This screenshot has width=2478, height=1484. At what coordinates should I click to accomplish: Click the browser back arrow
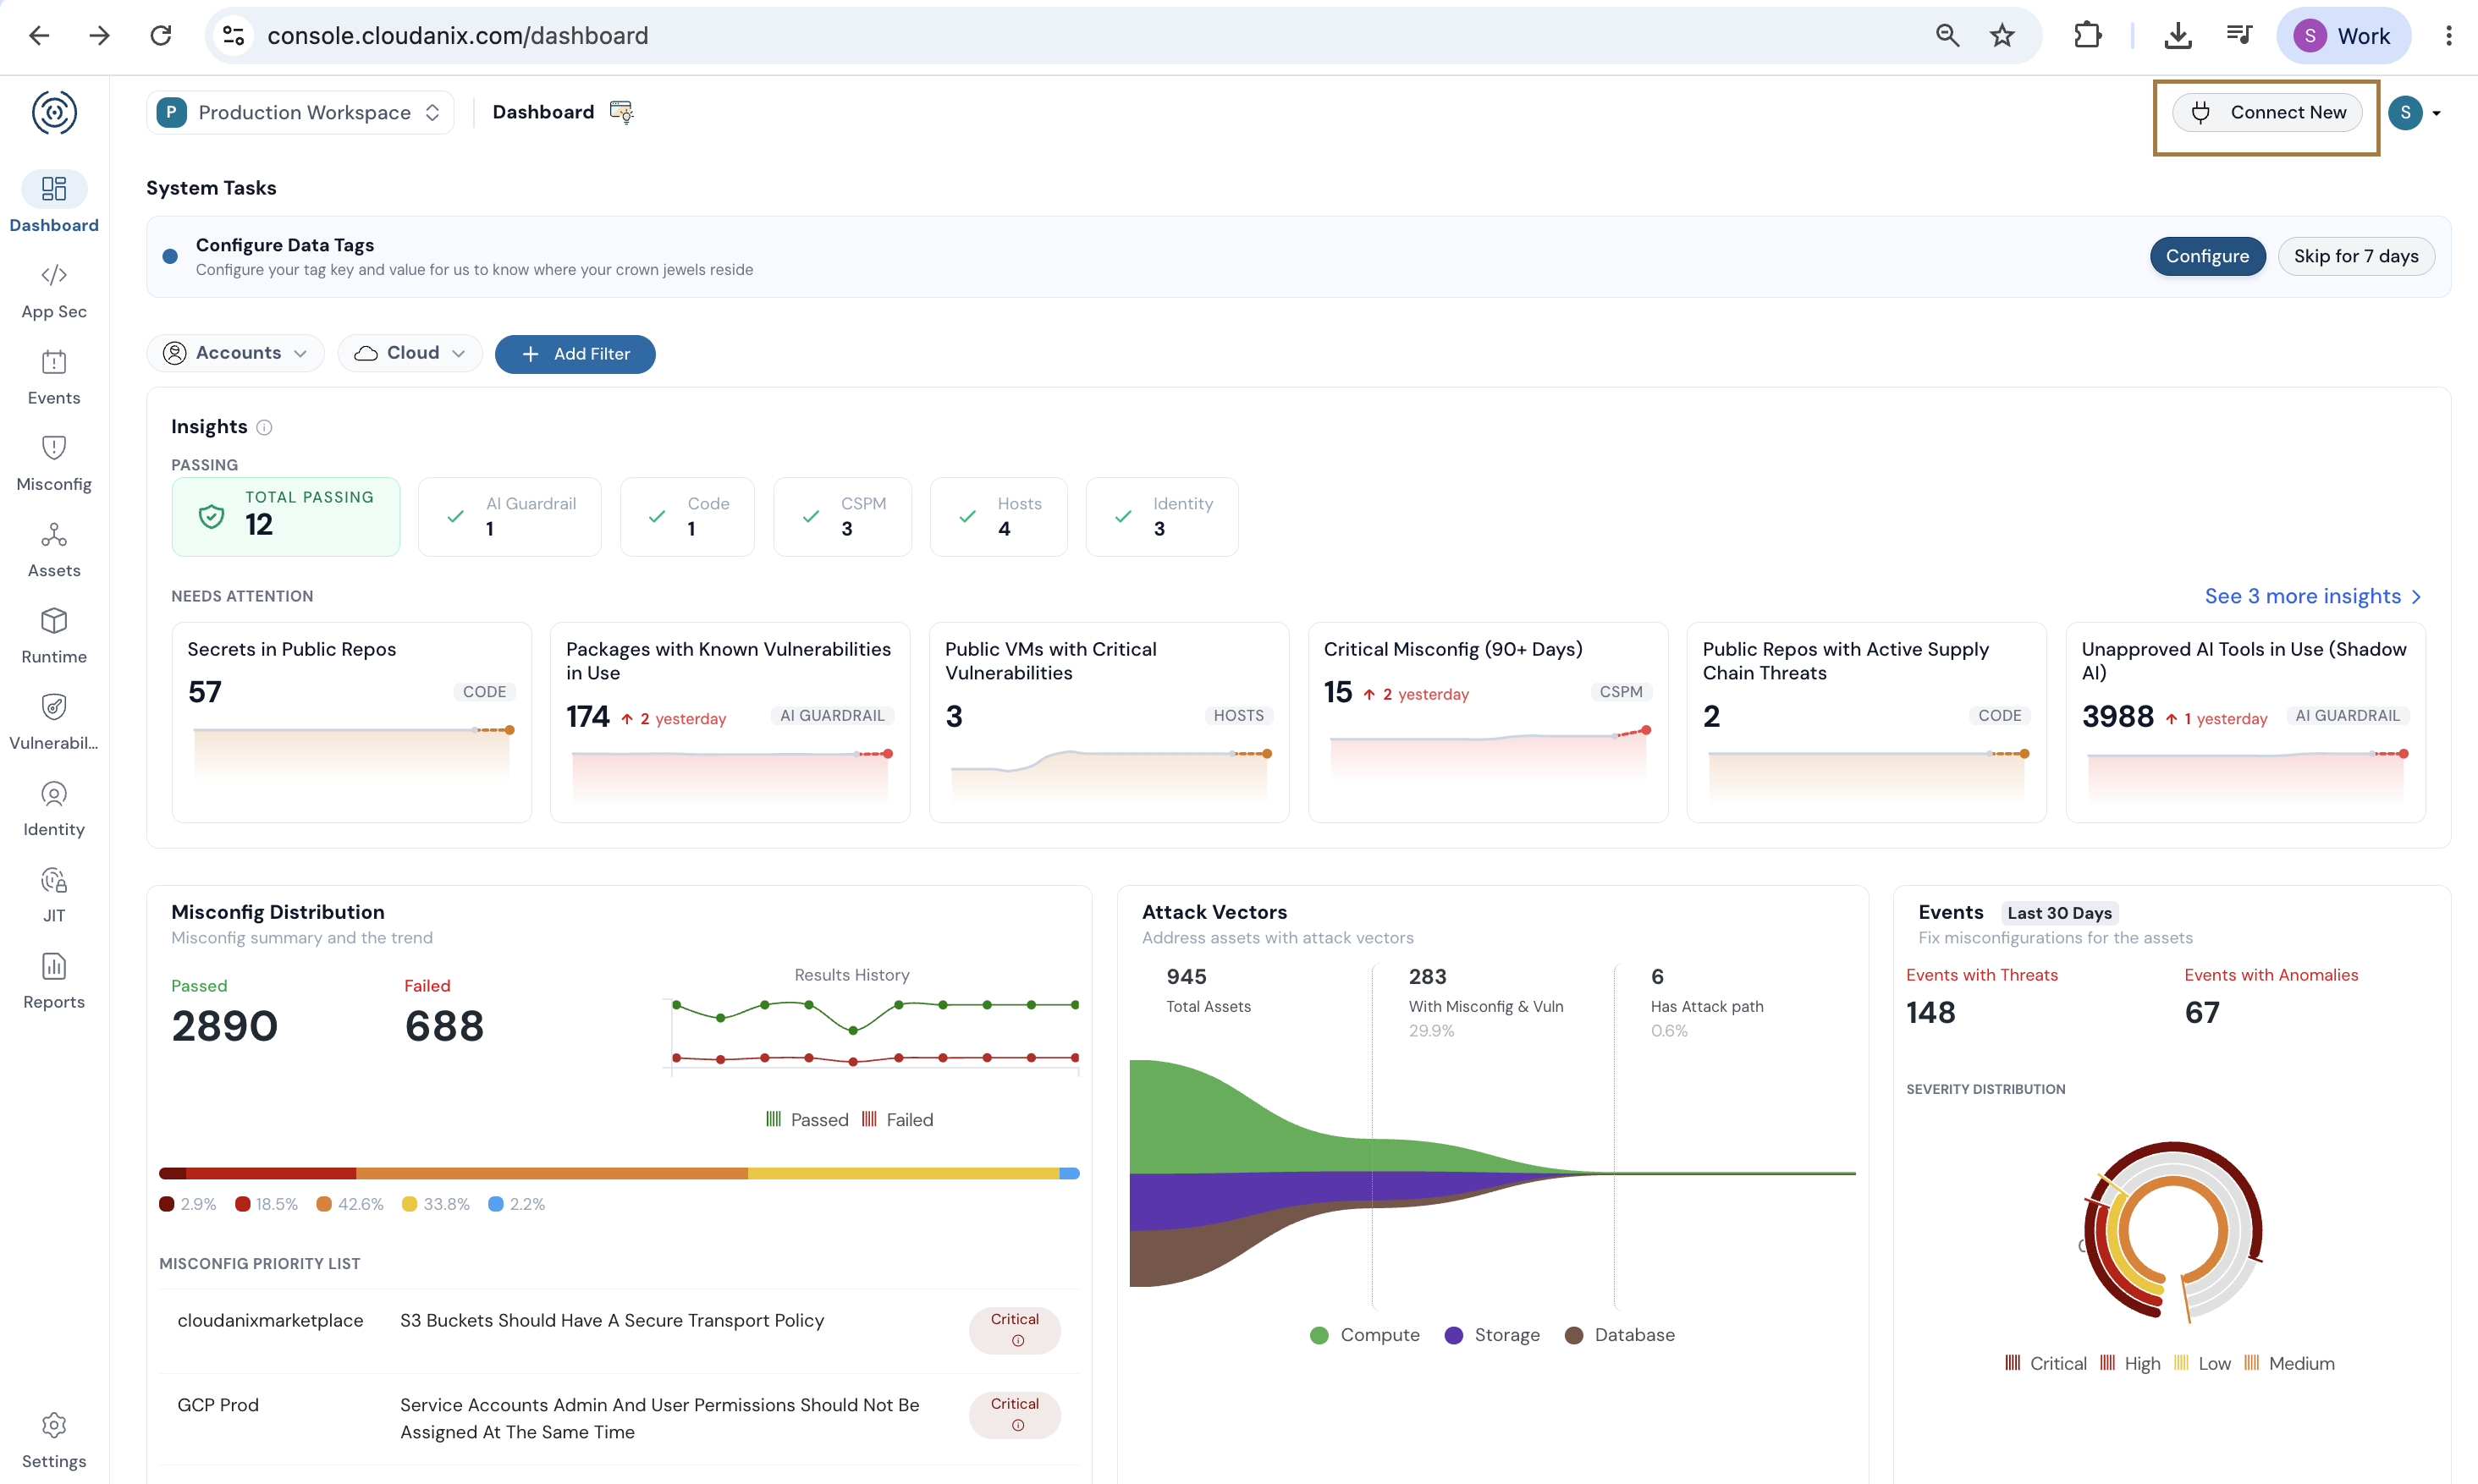click(x=39, y=36)
